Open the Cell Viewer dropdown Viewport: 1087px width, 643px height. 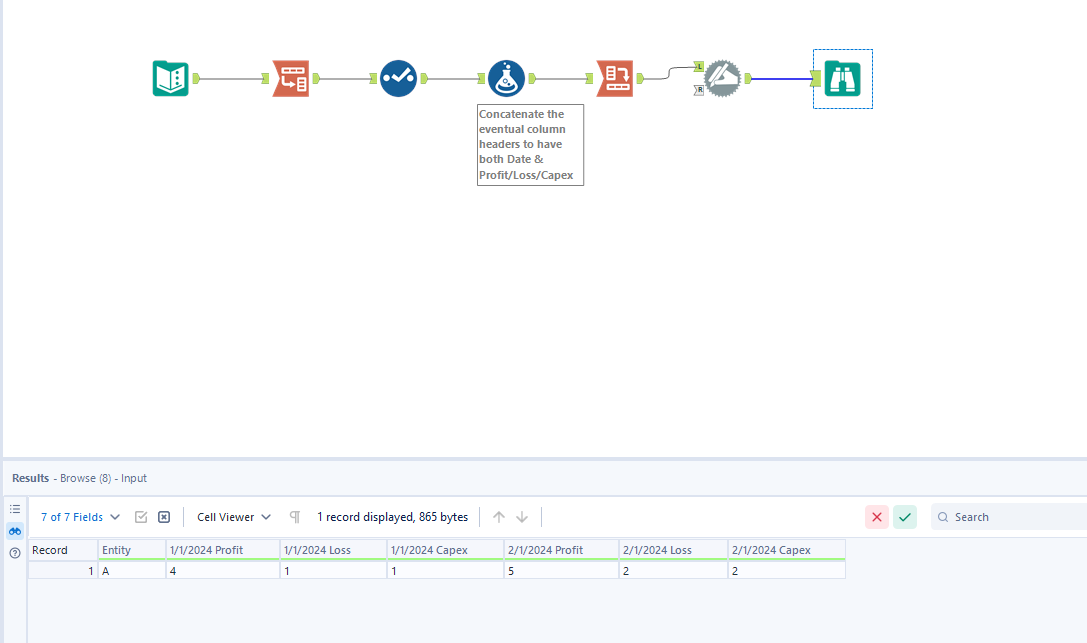coord(232,516)
